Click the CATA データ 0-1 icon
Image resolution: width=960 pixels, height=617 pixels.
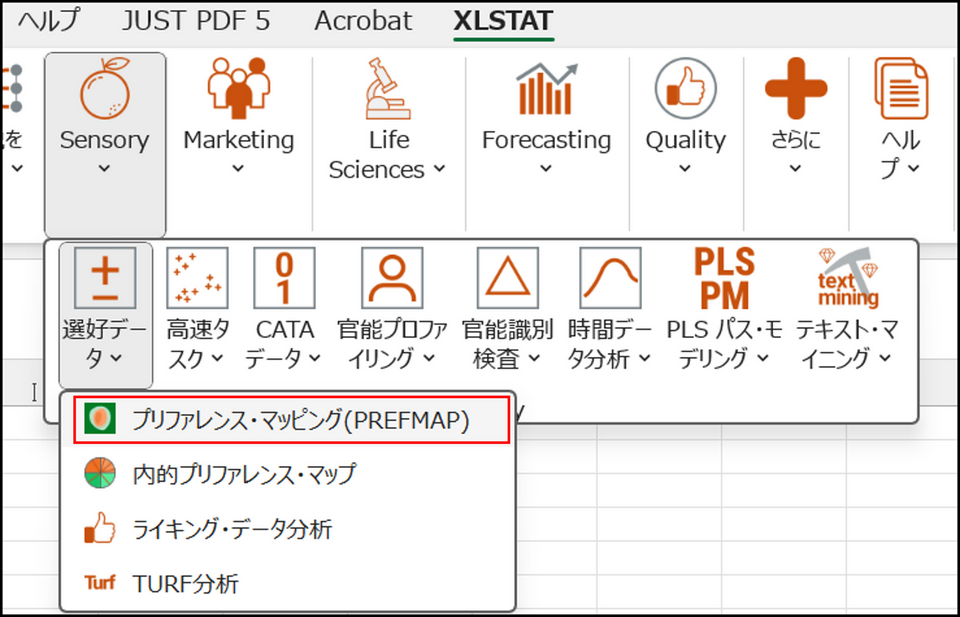click(x=284, y=278)
